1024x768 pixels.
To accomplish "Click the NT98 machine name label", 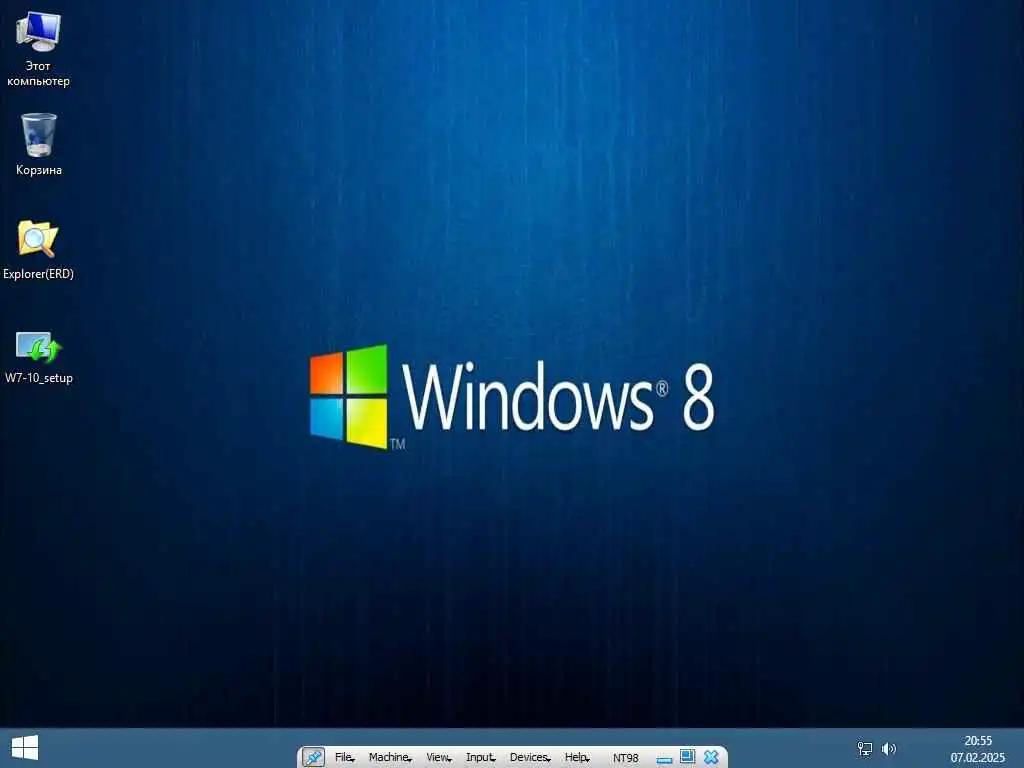I will tap(625, 758).
